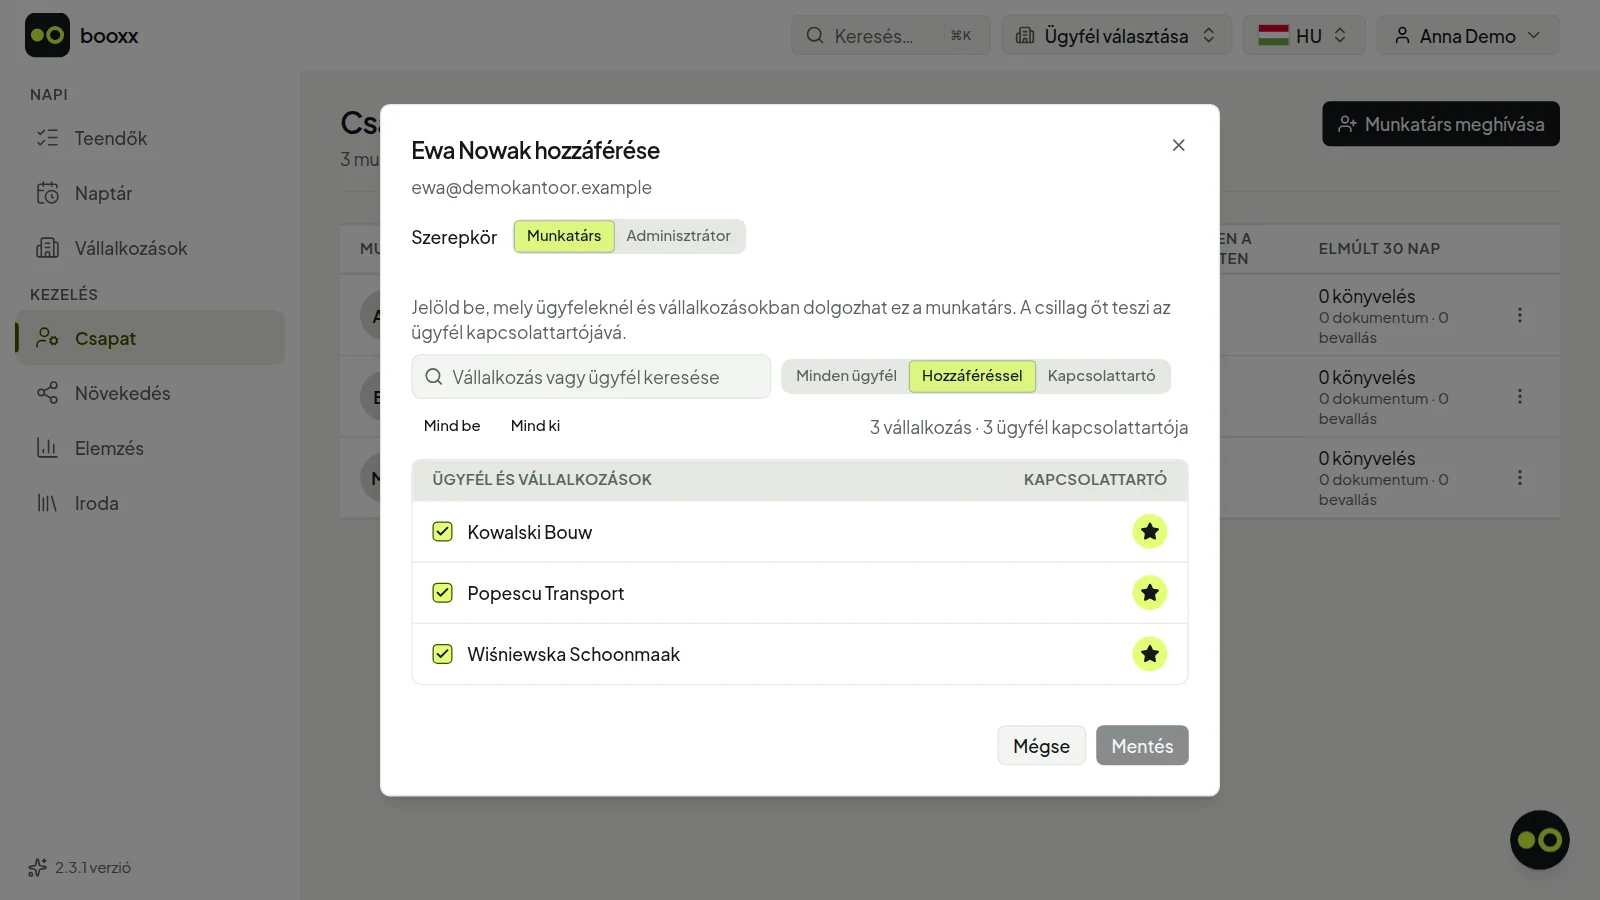The height and width of the screenshot is (900, 1600).
Task: Click the Mégse button
Action: click(1041, 746)
